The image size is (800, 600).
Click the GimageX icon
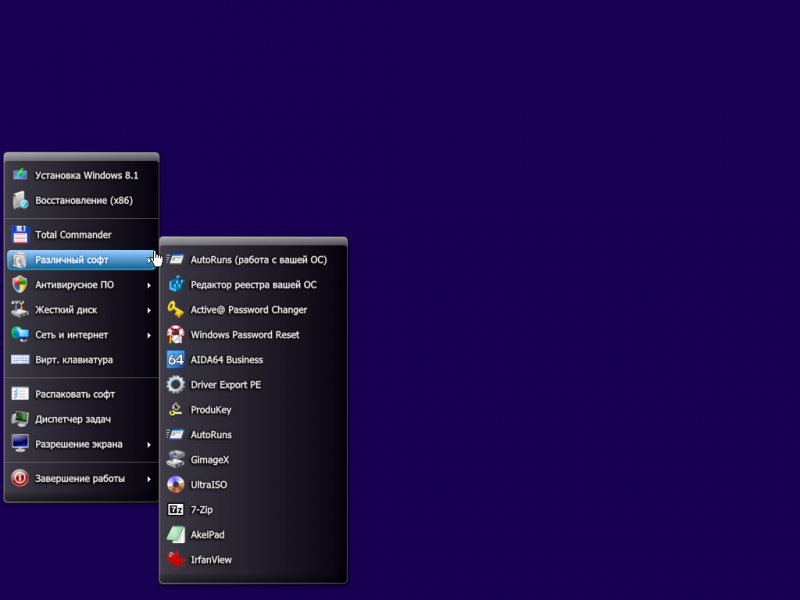point(176,460)
